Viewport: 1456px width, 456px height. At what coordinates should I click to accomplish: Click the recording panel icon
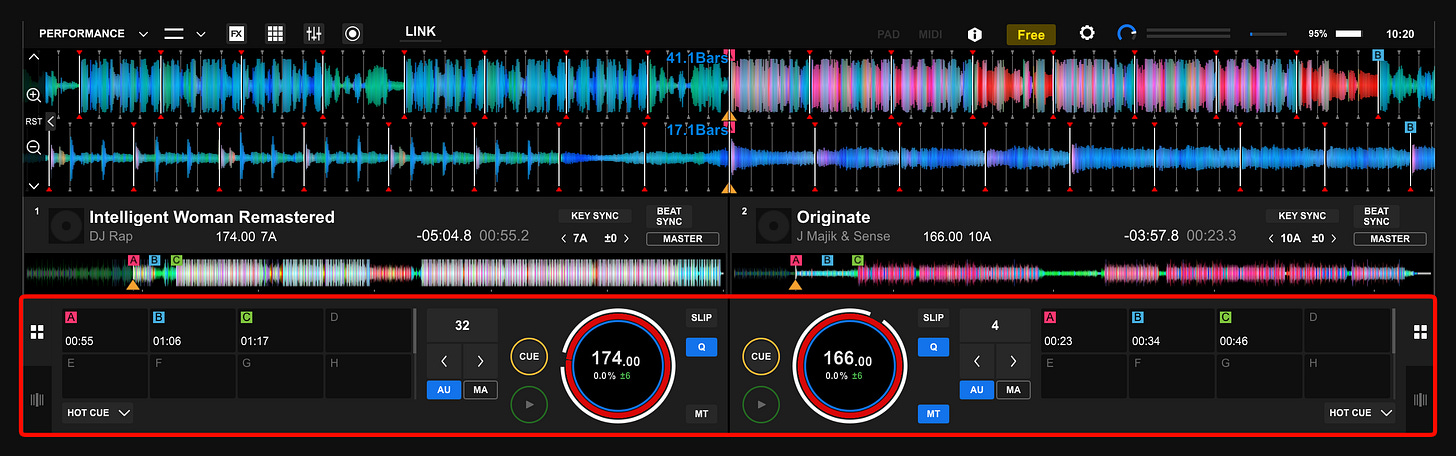coord(352,33)
